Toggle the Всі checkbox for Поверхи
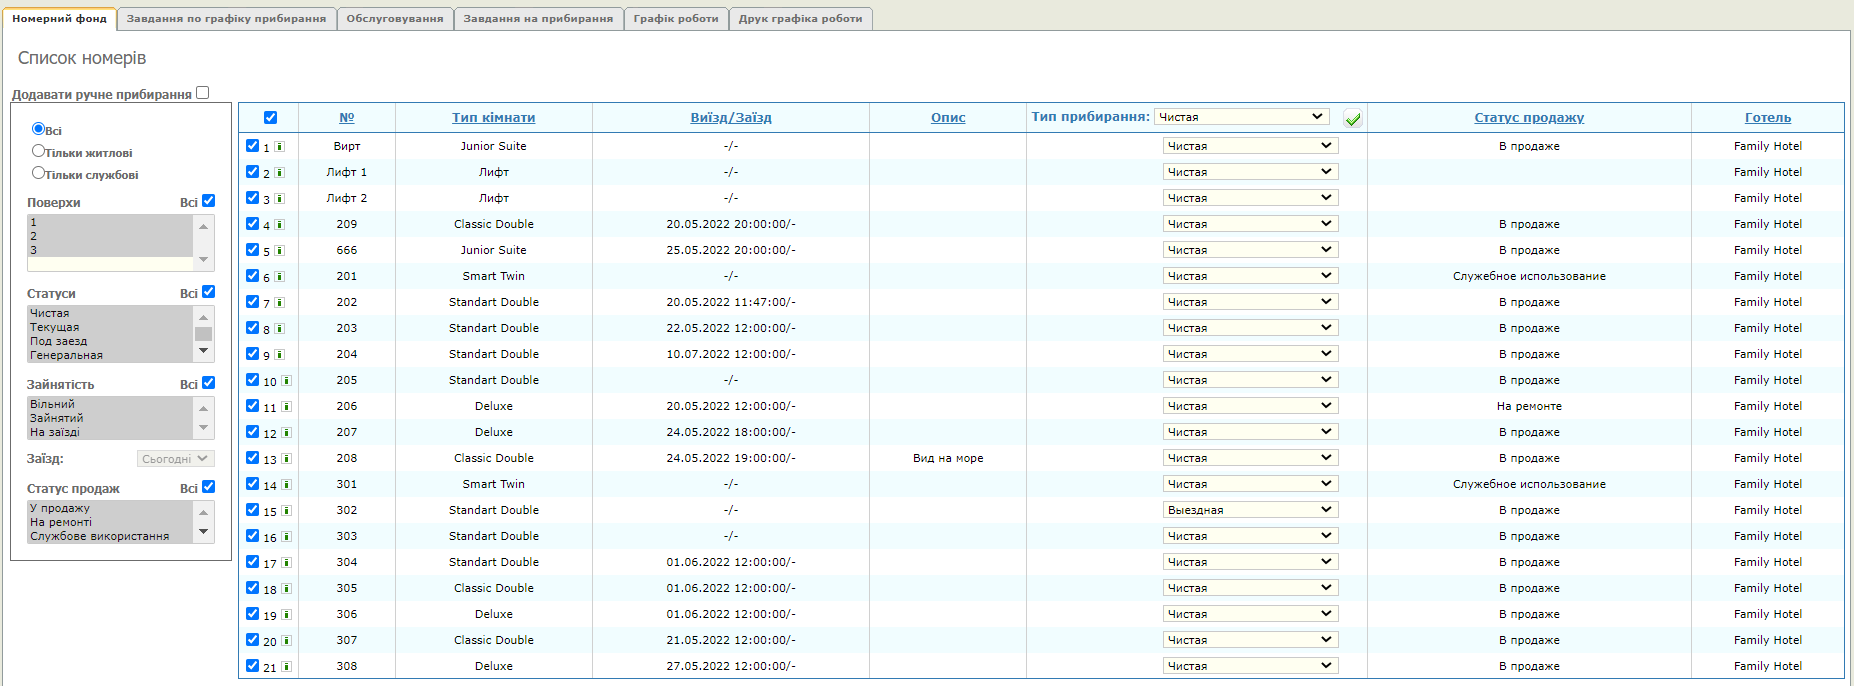Image resolution: width=1854 pixels, height=686 pixels. pyautogui.click(x=208, y=201)
